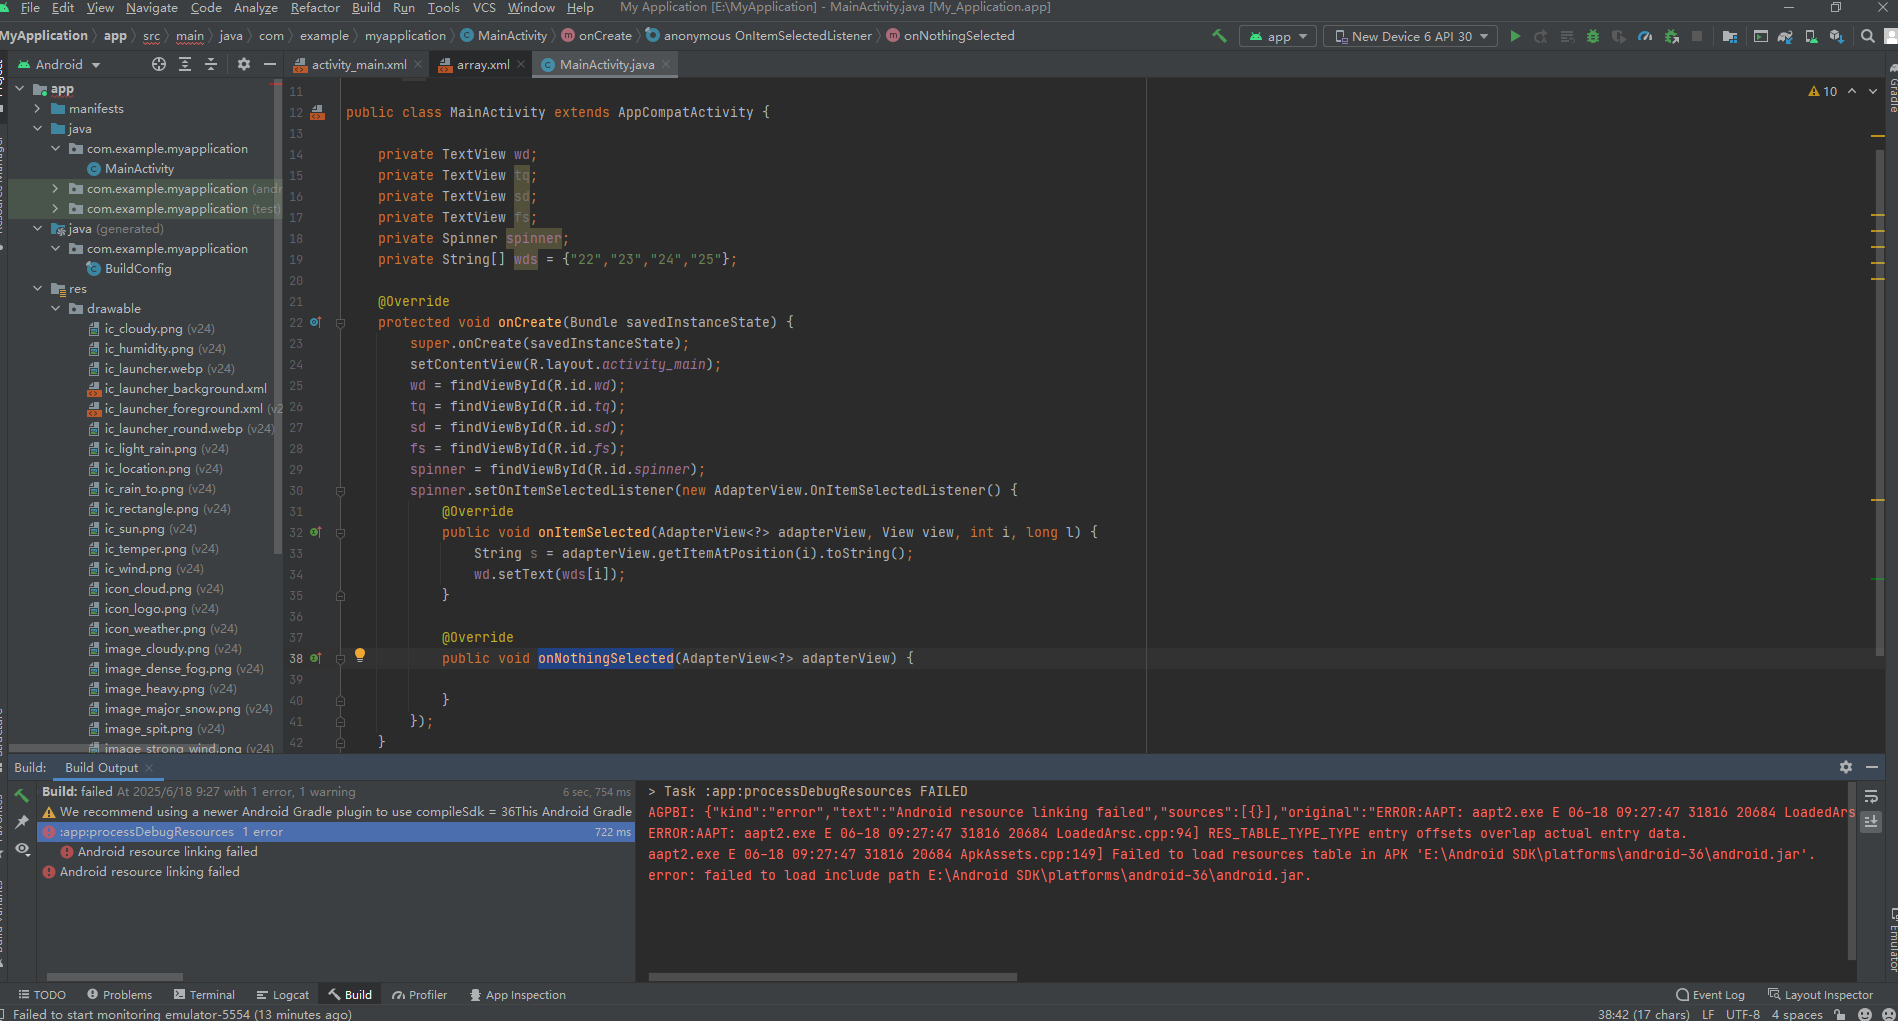
Task: Open the Problems tool window
Action: [x=119, y=995]
